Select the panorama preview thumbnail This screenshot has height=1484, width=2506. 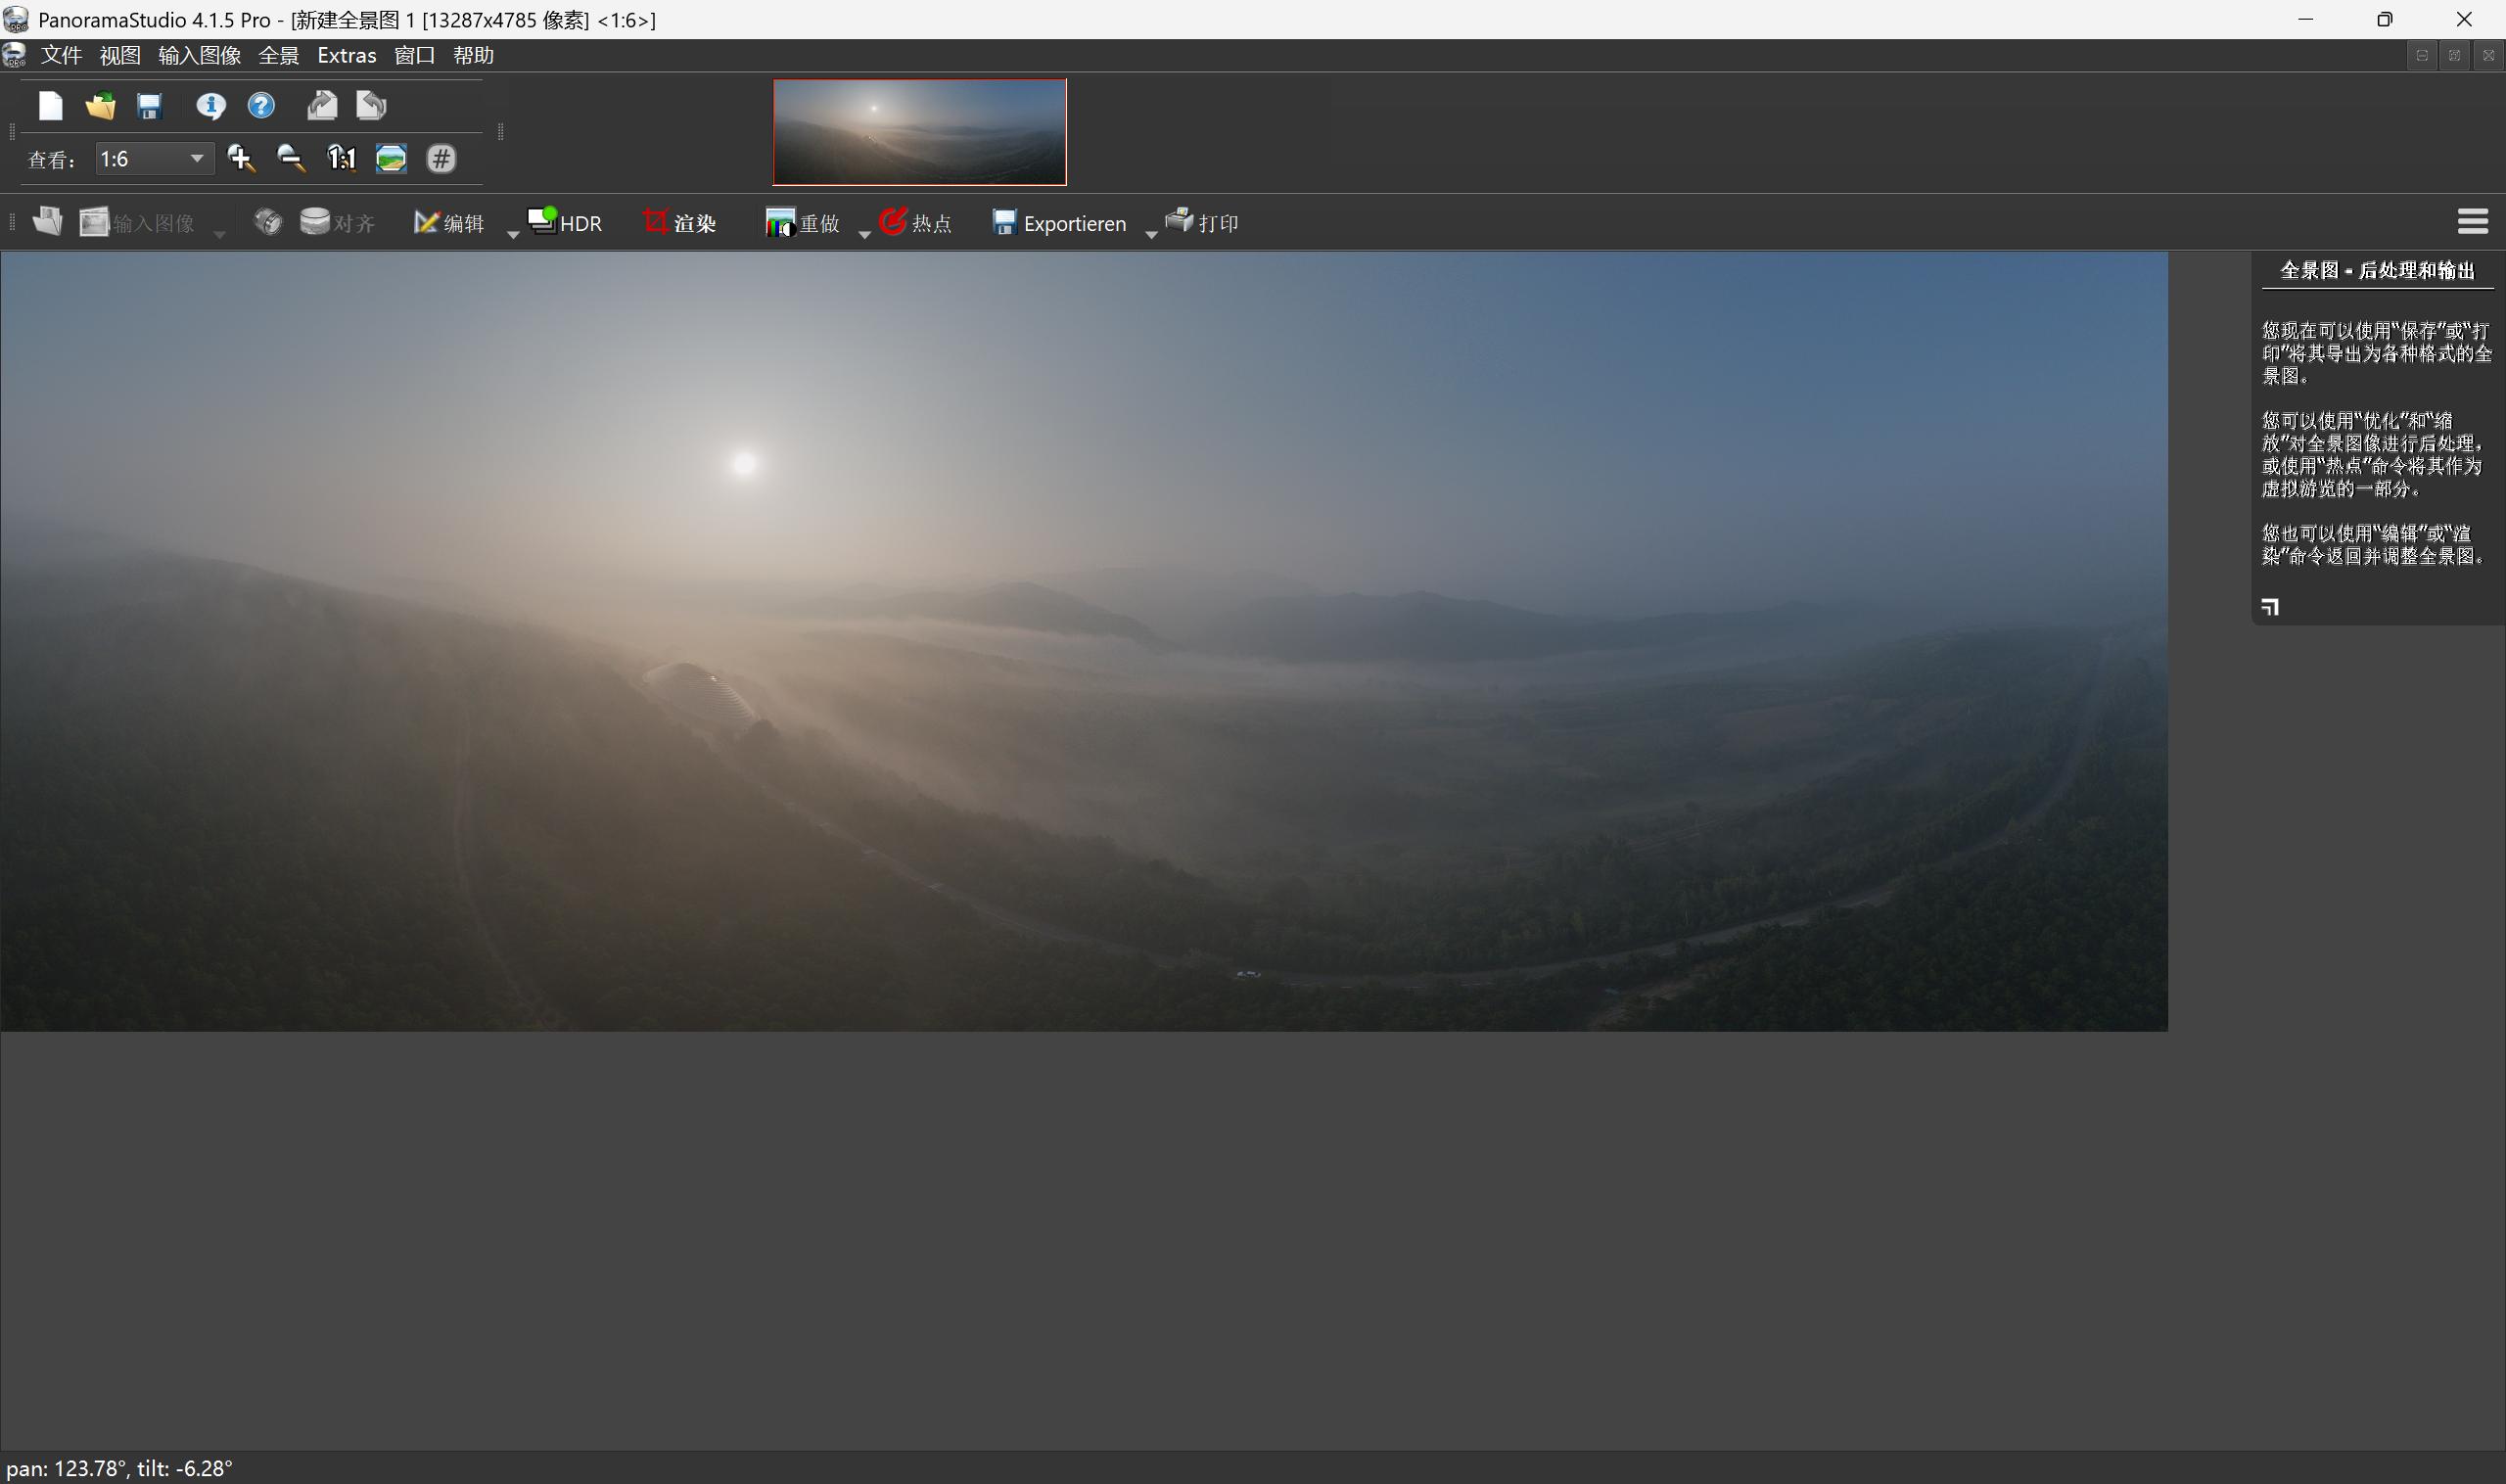918,131
